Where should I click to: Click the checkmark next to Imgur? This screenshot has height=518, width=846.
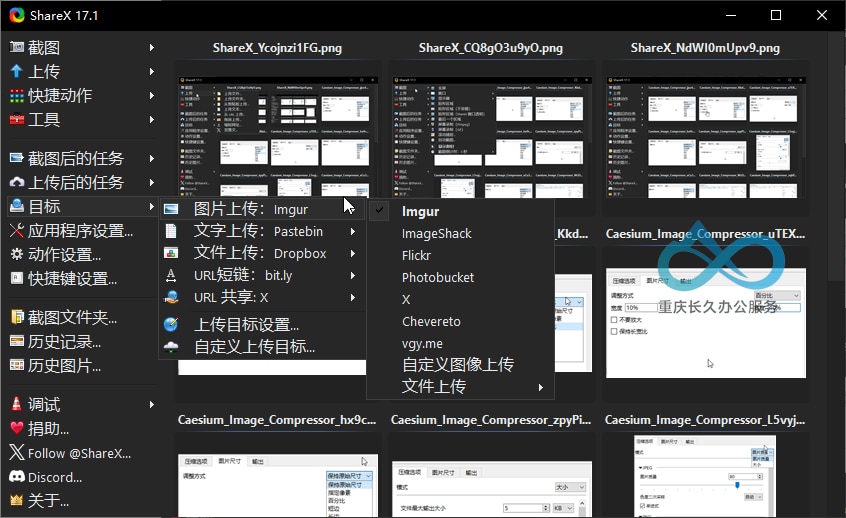click(x=379, y=210)
